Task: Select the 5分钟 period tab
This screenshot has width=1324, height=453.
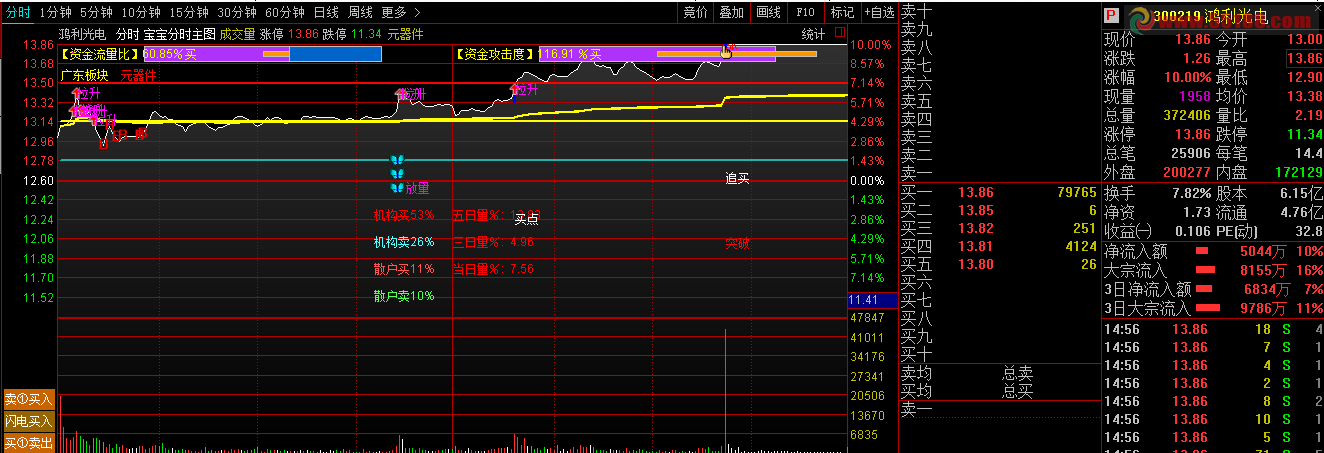Action: pyautogui.click(x=95, y=12)
